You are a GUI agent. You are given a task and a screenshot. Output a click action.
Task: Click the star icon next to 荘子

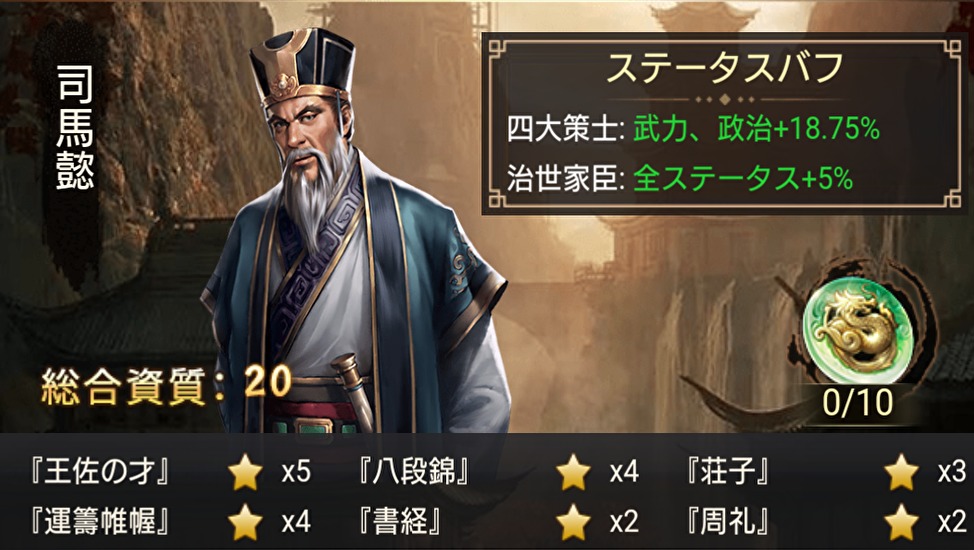click(901, 473)
